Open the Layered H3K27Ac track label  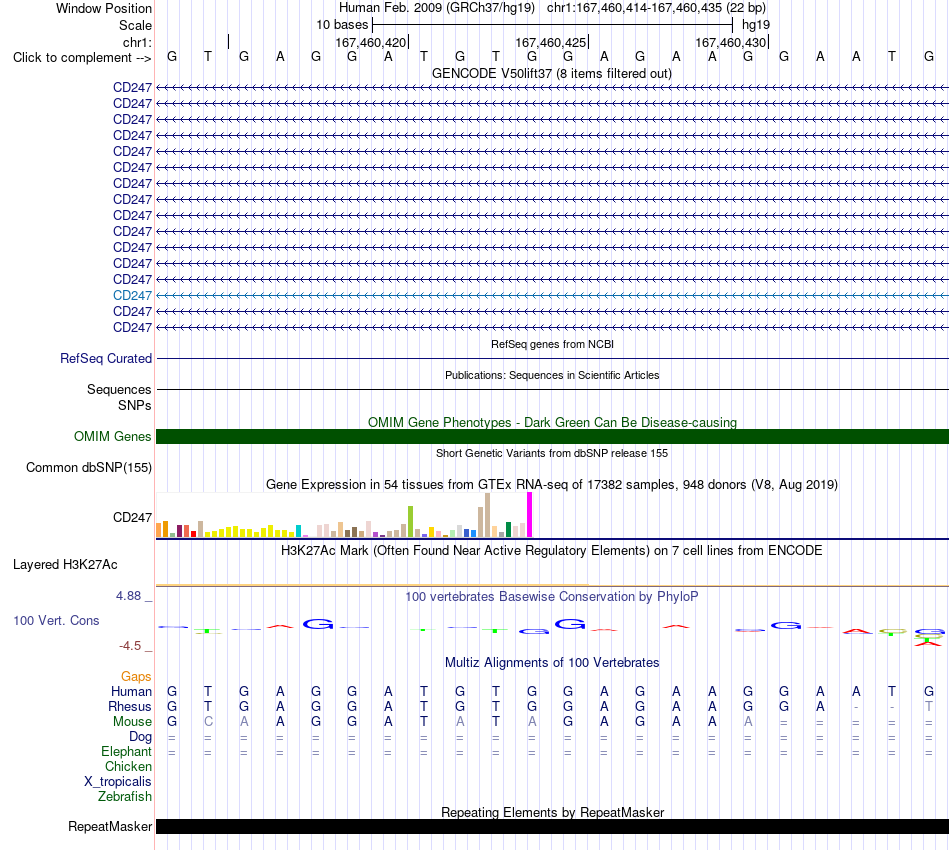click(65, 565)
